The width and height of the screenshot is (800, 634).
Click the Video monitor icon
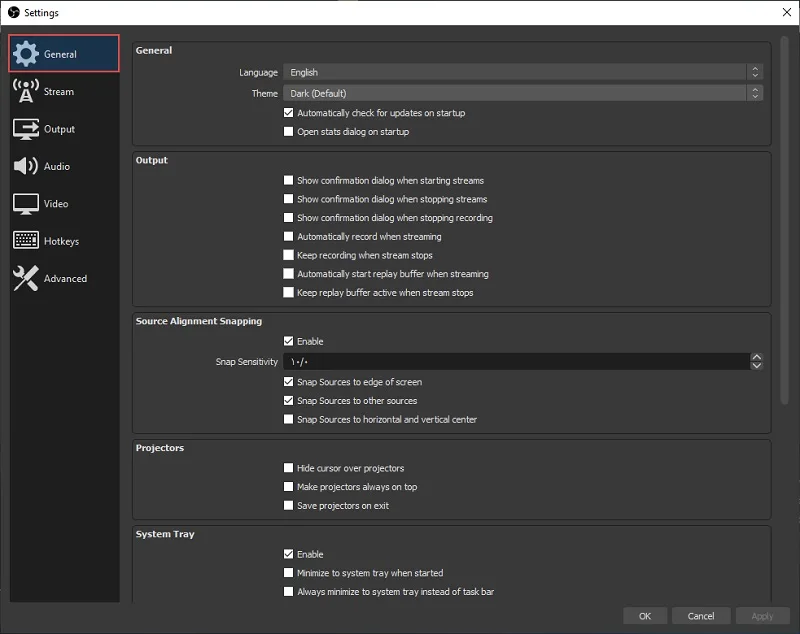26,204
